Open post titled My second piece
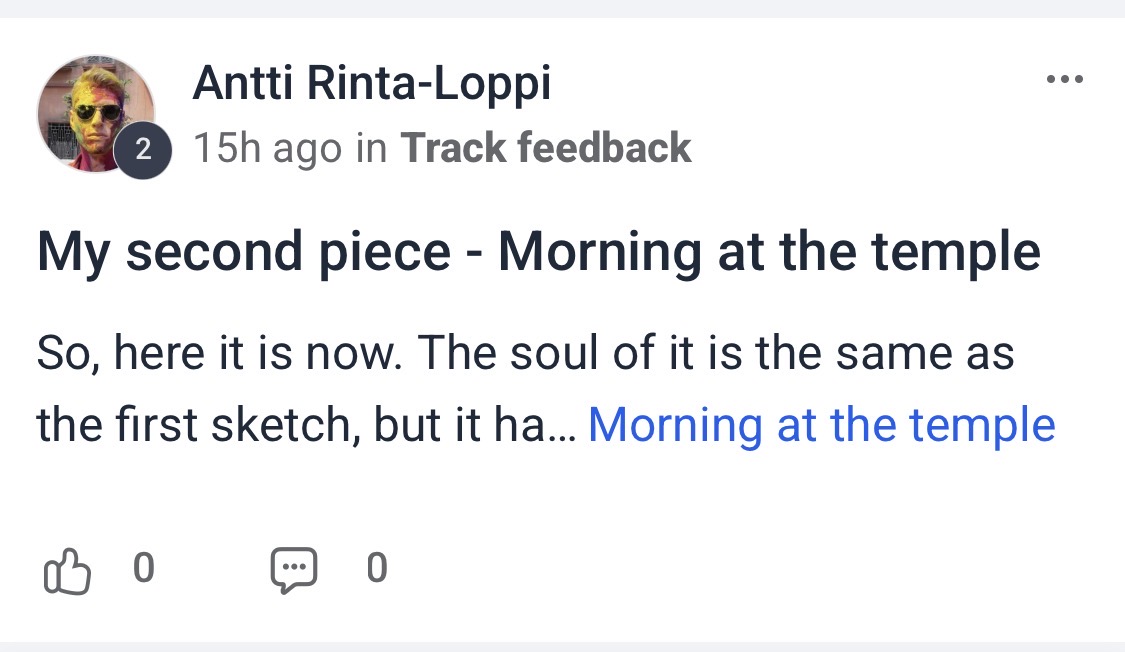The width and height of the screenshot is (1125, 652). pos(538,252)
